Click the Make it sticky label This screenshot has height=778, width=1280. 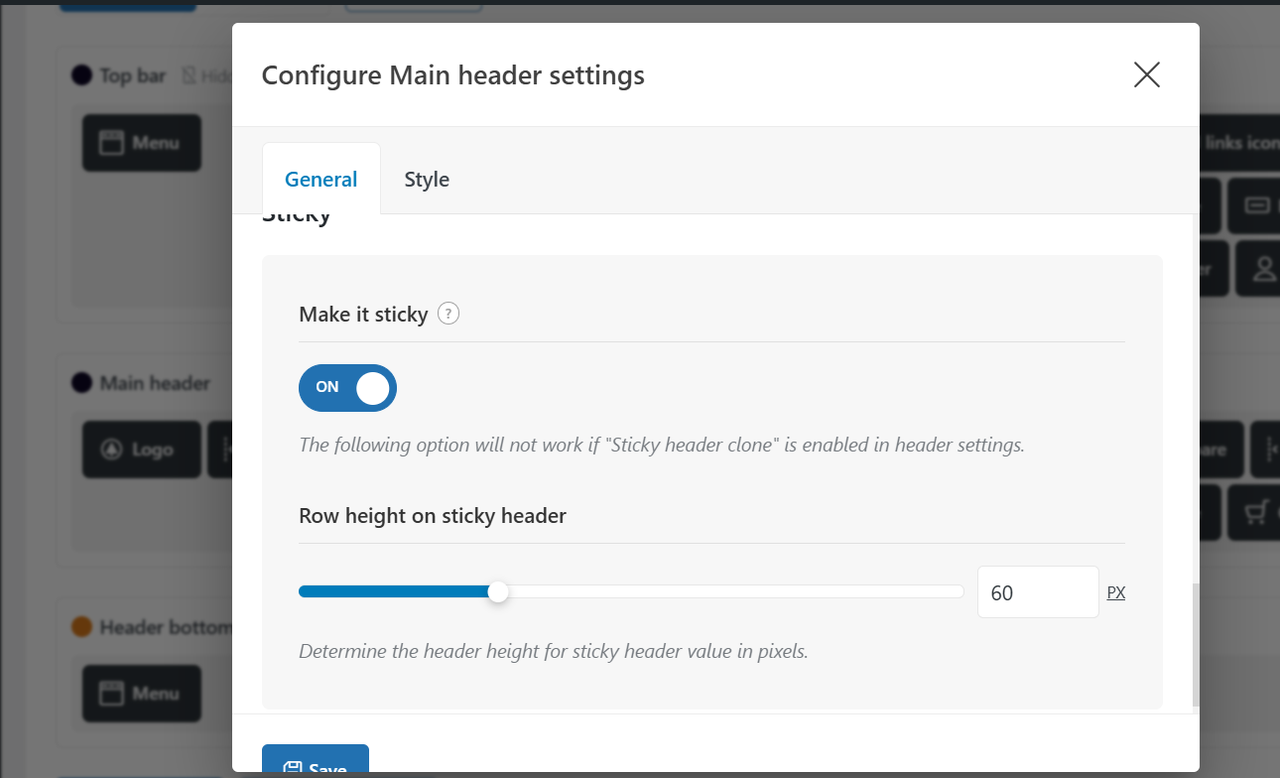click(363, 314)
